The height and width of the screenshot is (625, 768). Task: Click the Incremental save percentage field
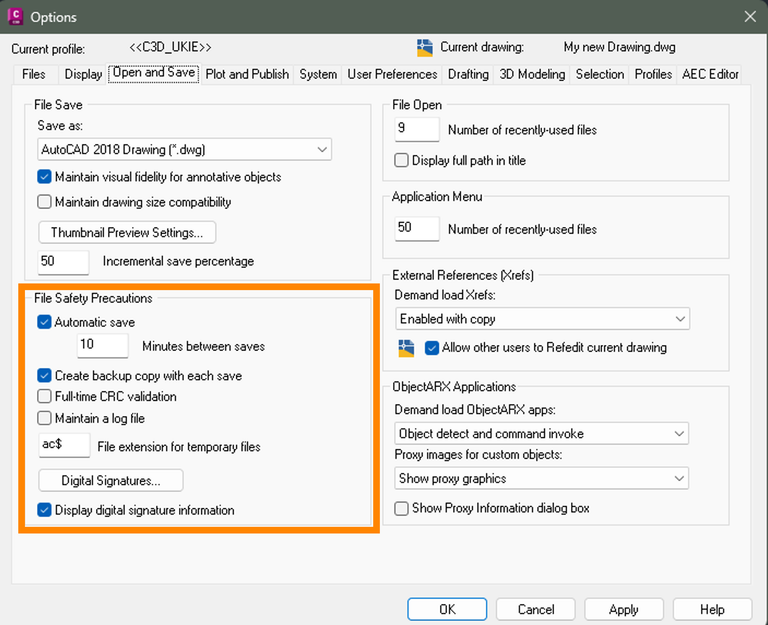click(x=64, y=262)
